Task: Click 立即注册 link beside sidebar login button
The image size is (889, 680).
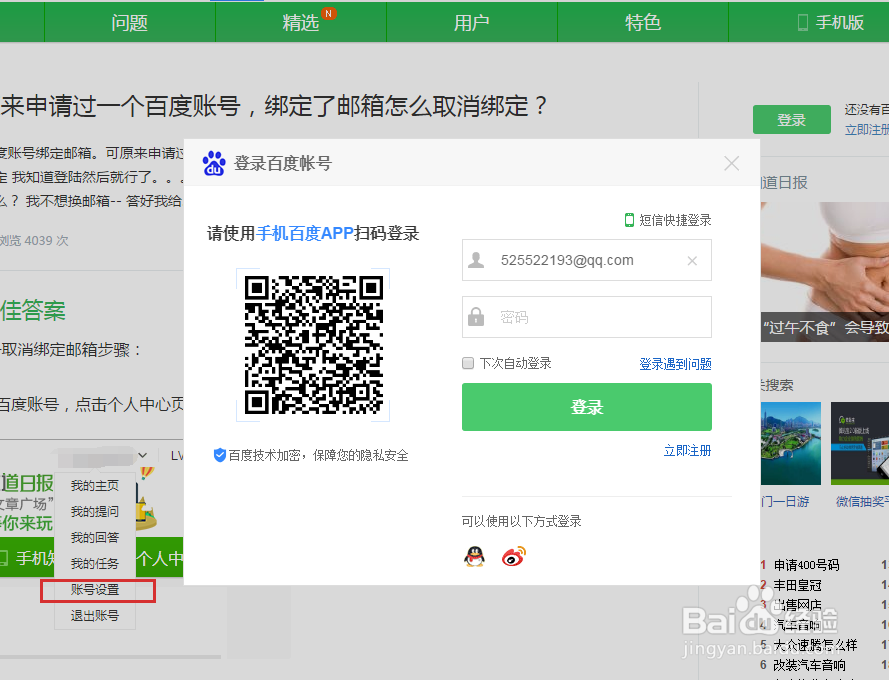Action: tap(867, 130)
